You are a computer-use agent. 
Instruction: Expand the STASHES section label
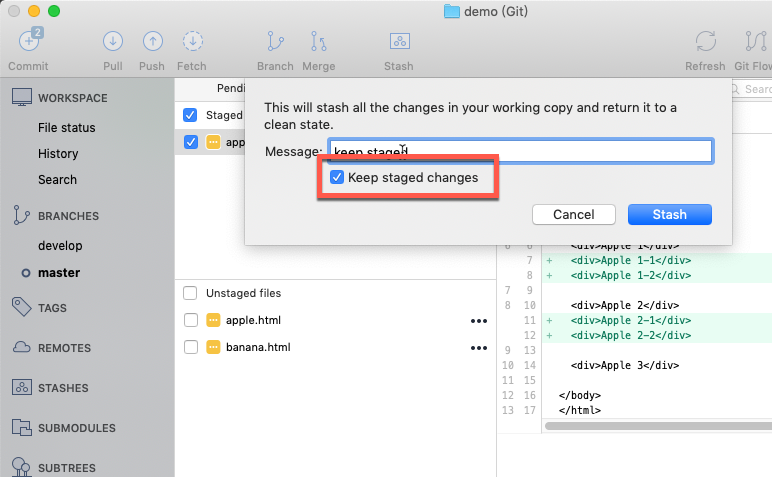click(x=63, y=388)
